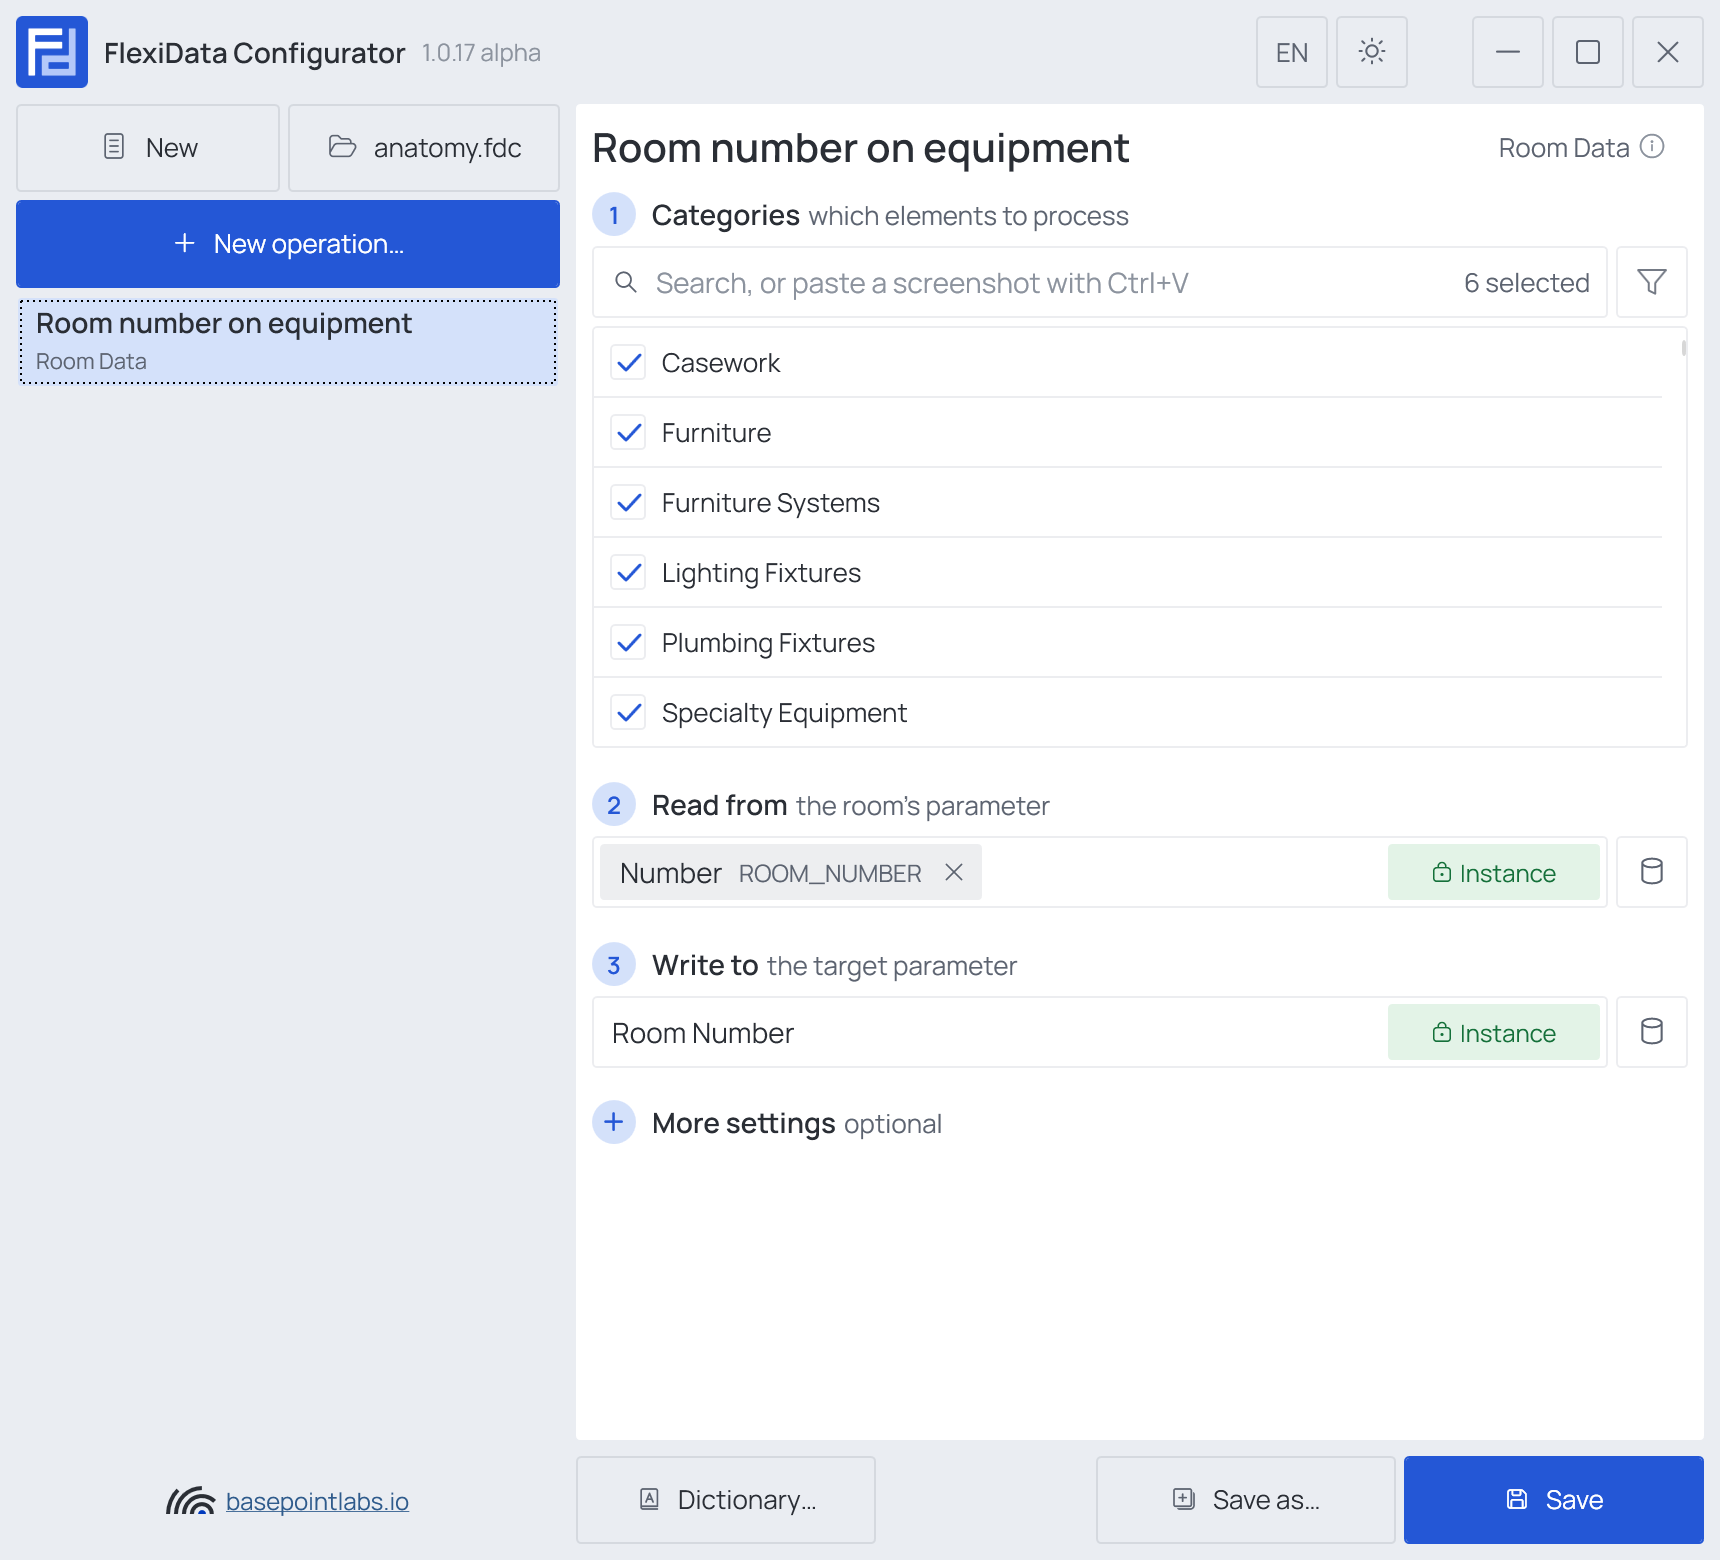This screenshot has height=1560, width=1720.
Task: Click Save as button
Action: [1246, 1500]
